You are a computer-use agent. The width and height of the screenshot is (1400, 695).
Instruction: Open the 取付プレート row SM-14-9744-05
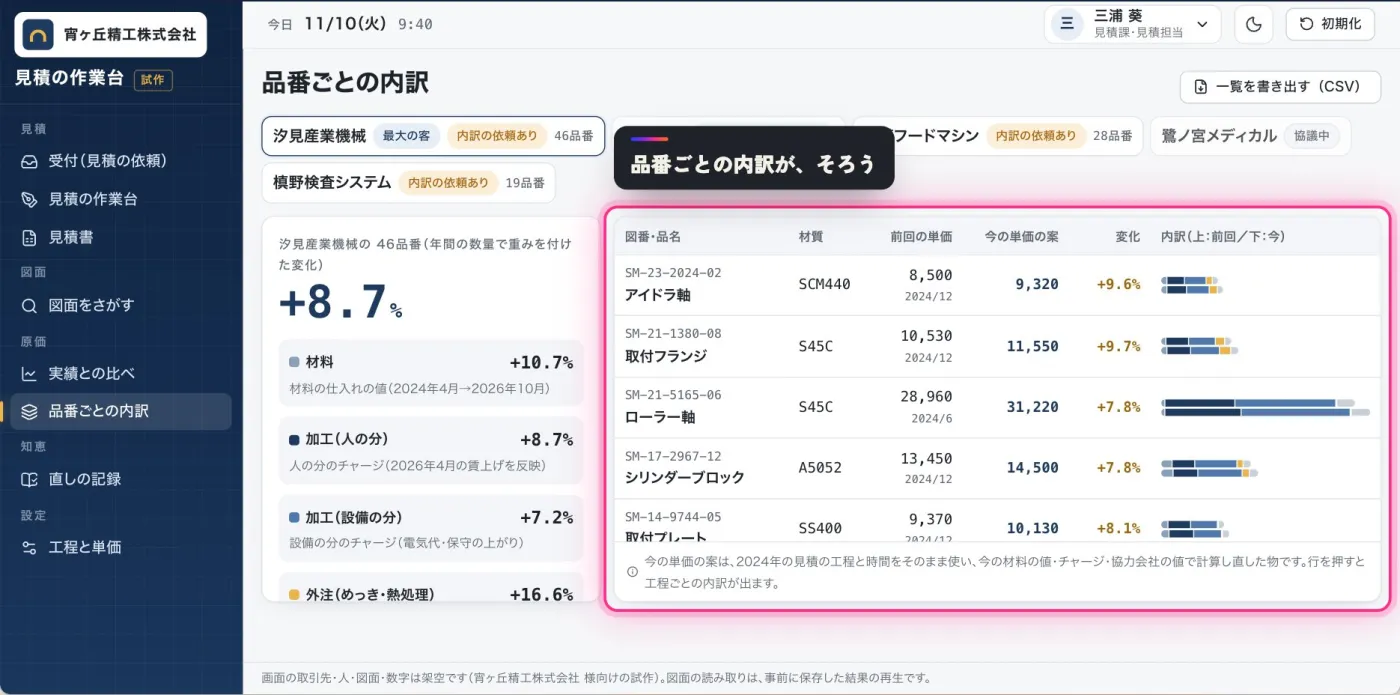pos(997,523)
